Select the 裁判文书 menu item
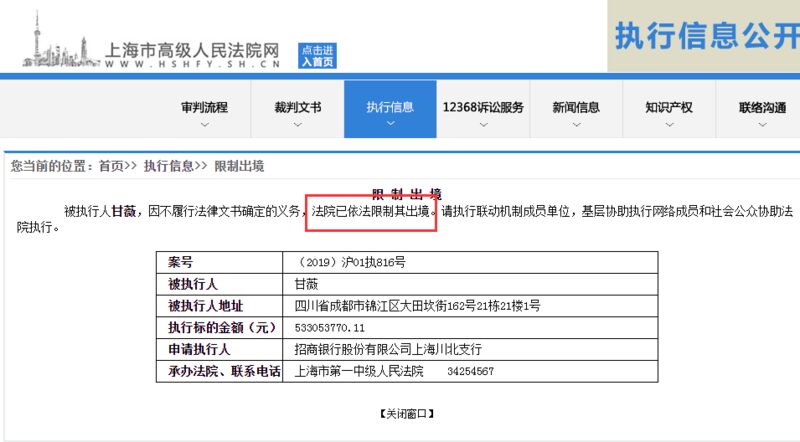Viewport: 800px width, 442px height. coord(297,107)
